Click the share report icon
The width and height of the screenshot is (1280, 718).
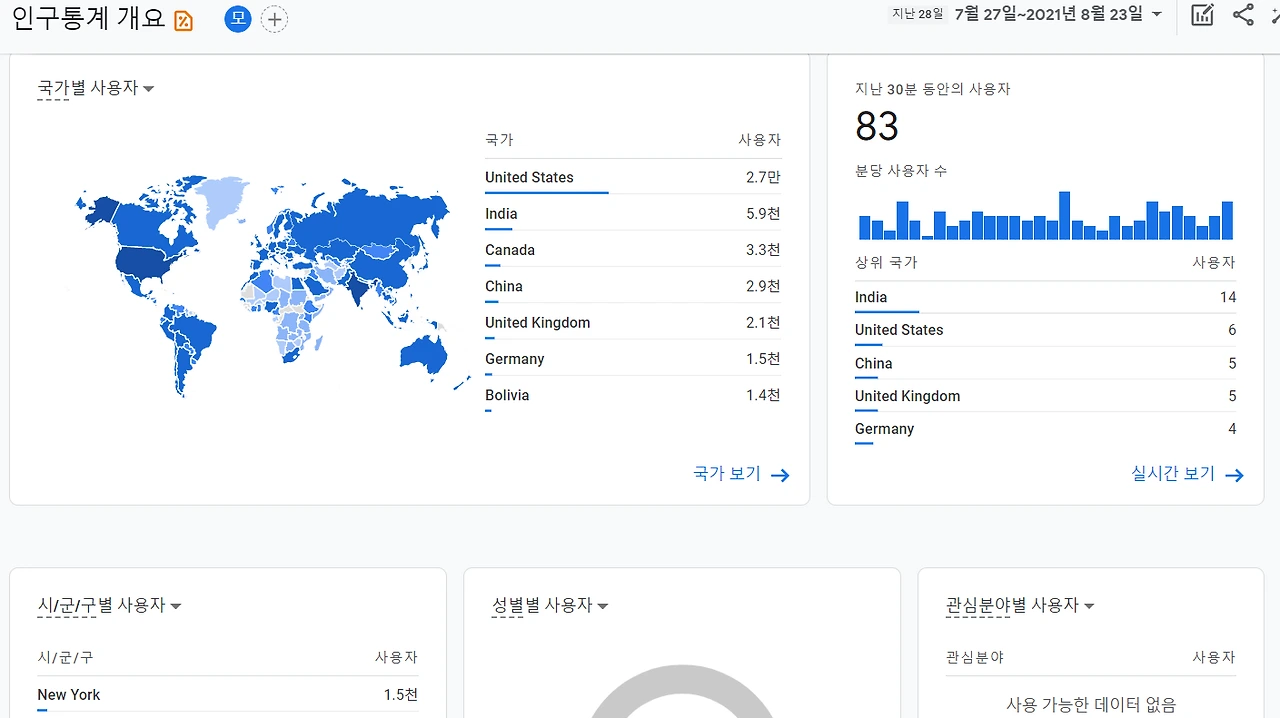coord(1243,15)
